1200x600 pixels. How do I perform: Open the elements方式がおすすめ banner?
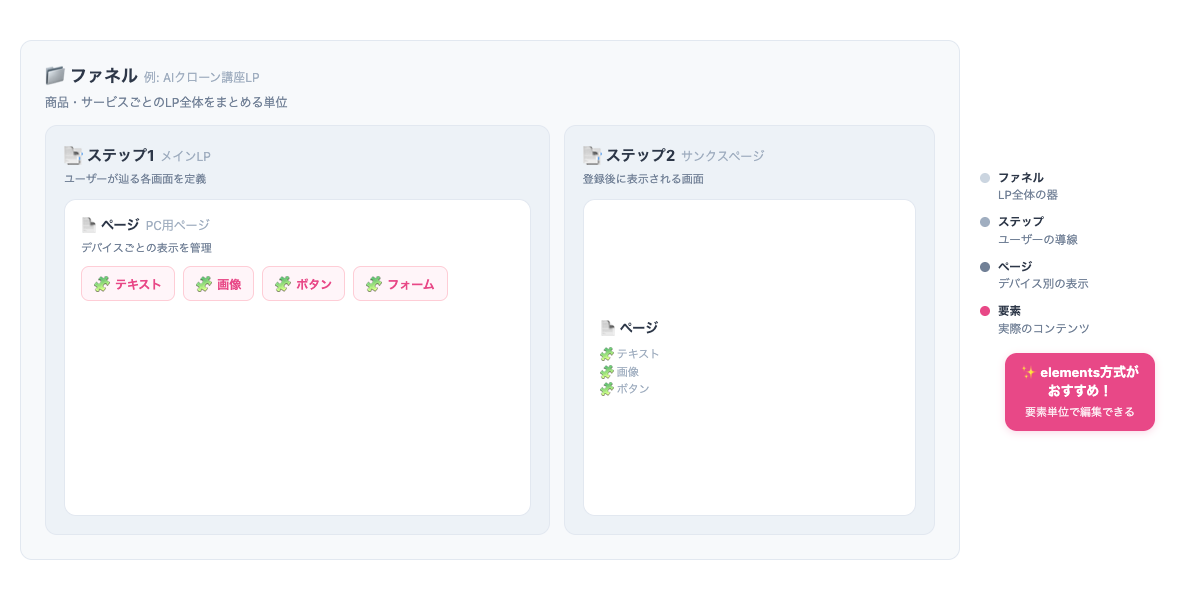(x=1080, y=391)
